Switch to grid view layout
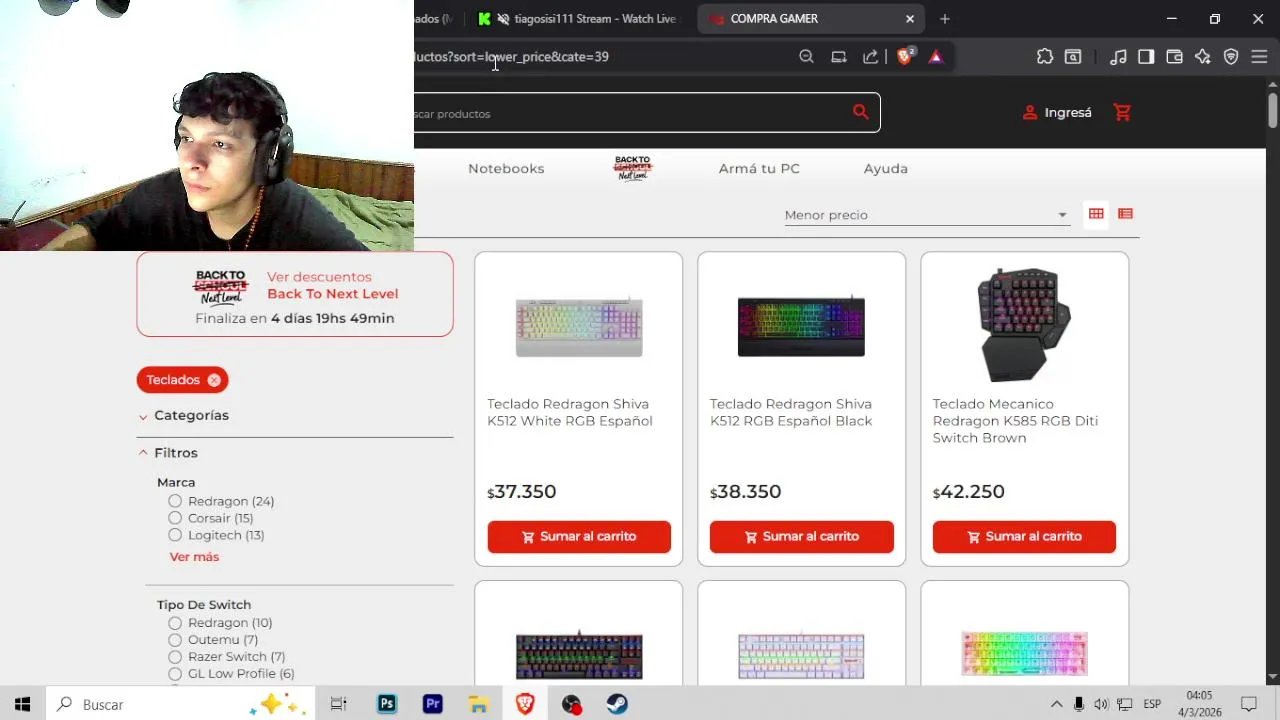Image resolution: width=1280 pixels, height=720 pixels. pyautogui.click(x=1096, y=213)
